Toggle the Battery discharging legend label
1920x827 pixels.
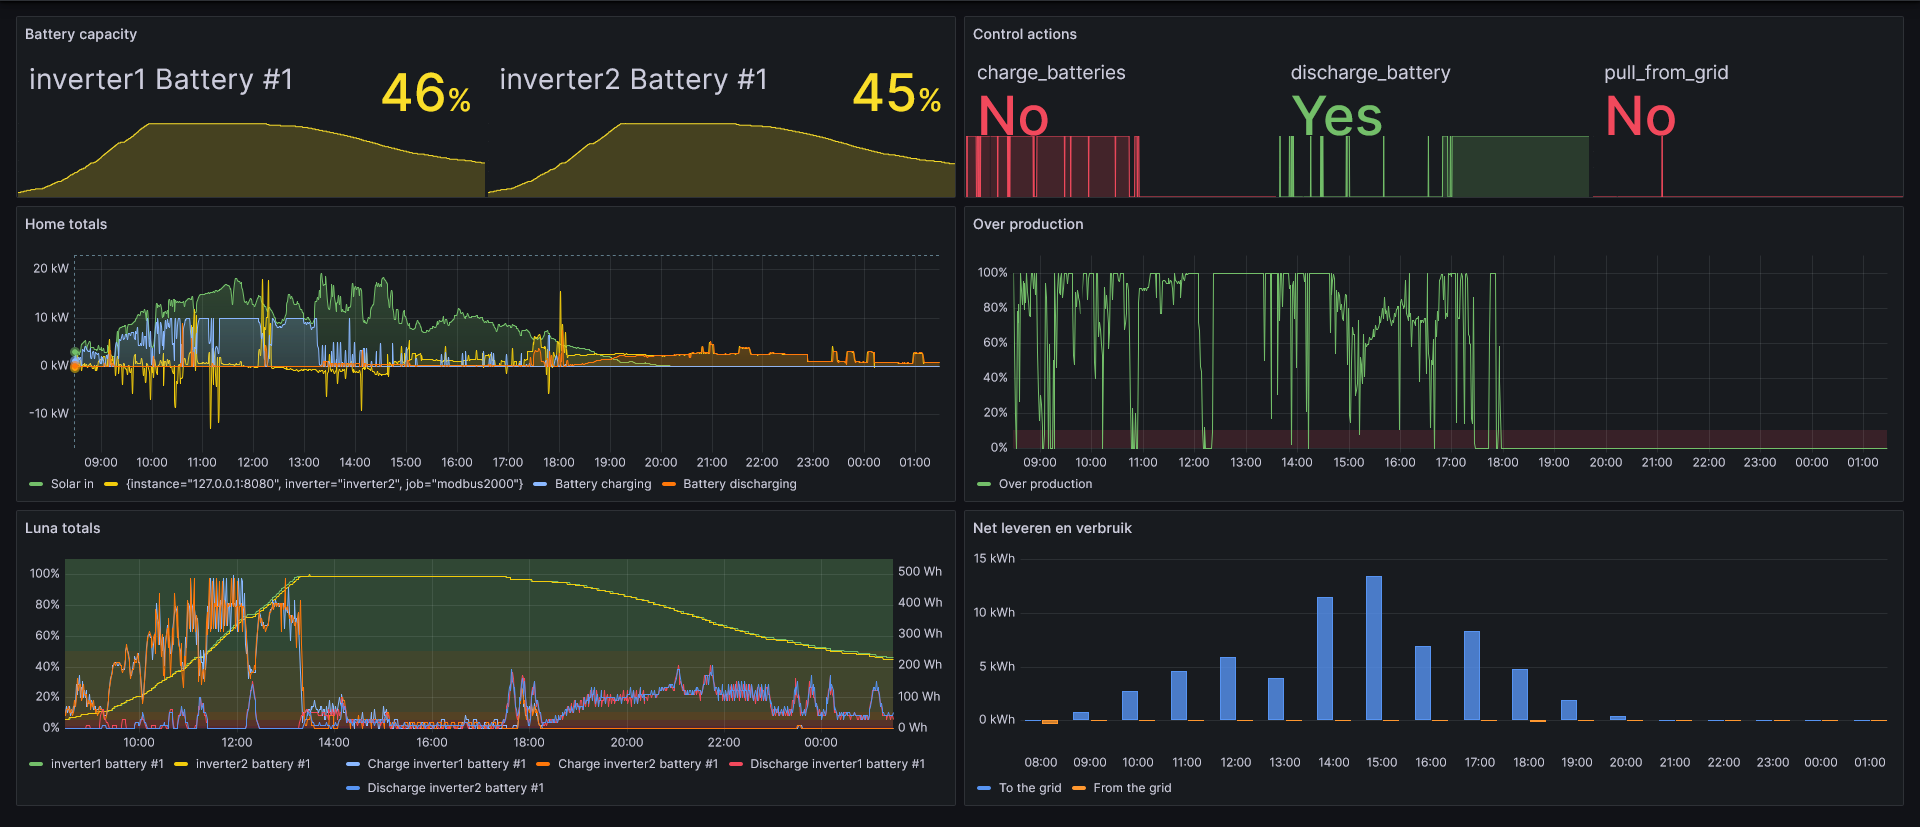740,484
